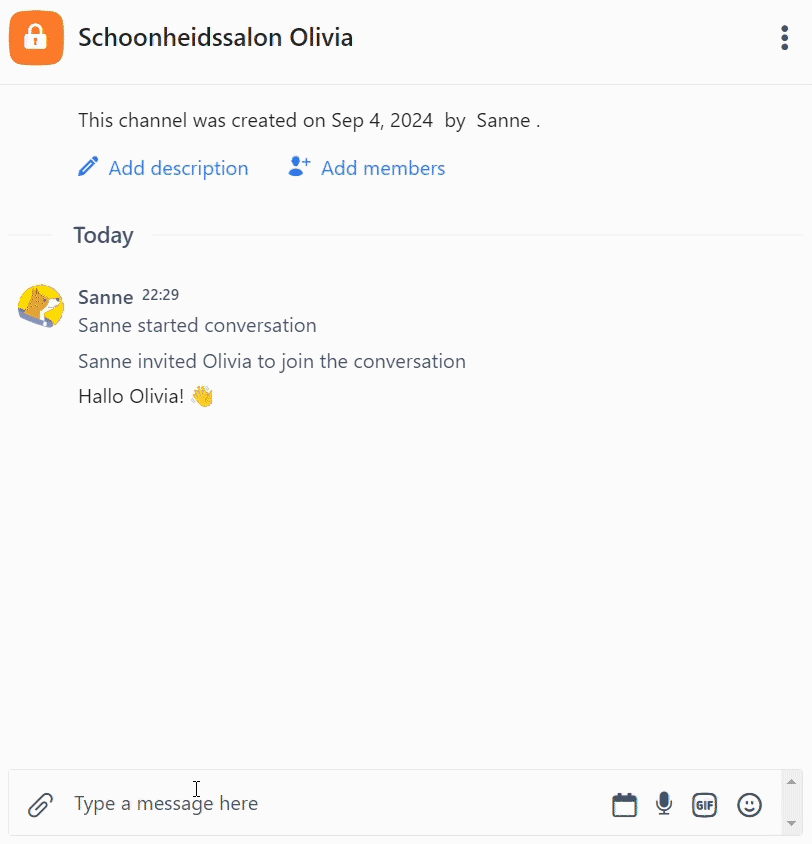
Task: Click the 22:29 message timestamp
Action: click(160, 295)
